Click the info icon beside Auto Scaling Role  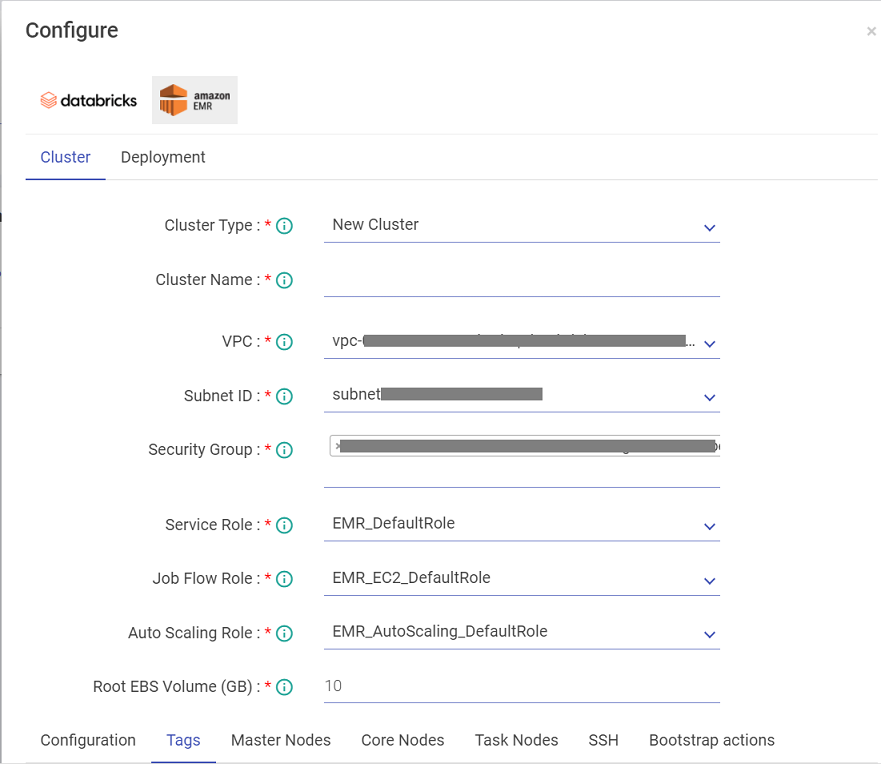(x=284, y=633)
